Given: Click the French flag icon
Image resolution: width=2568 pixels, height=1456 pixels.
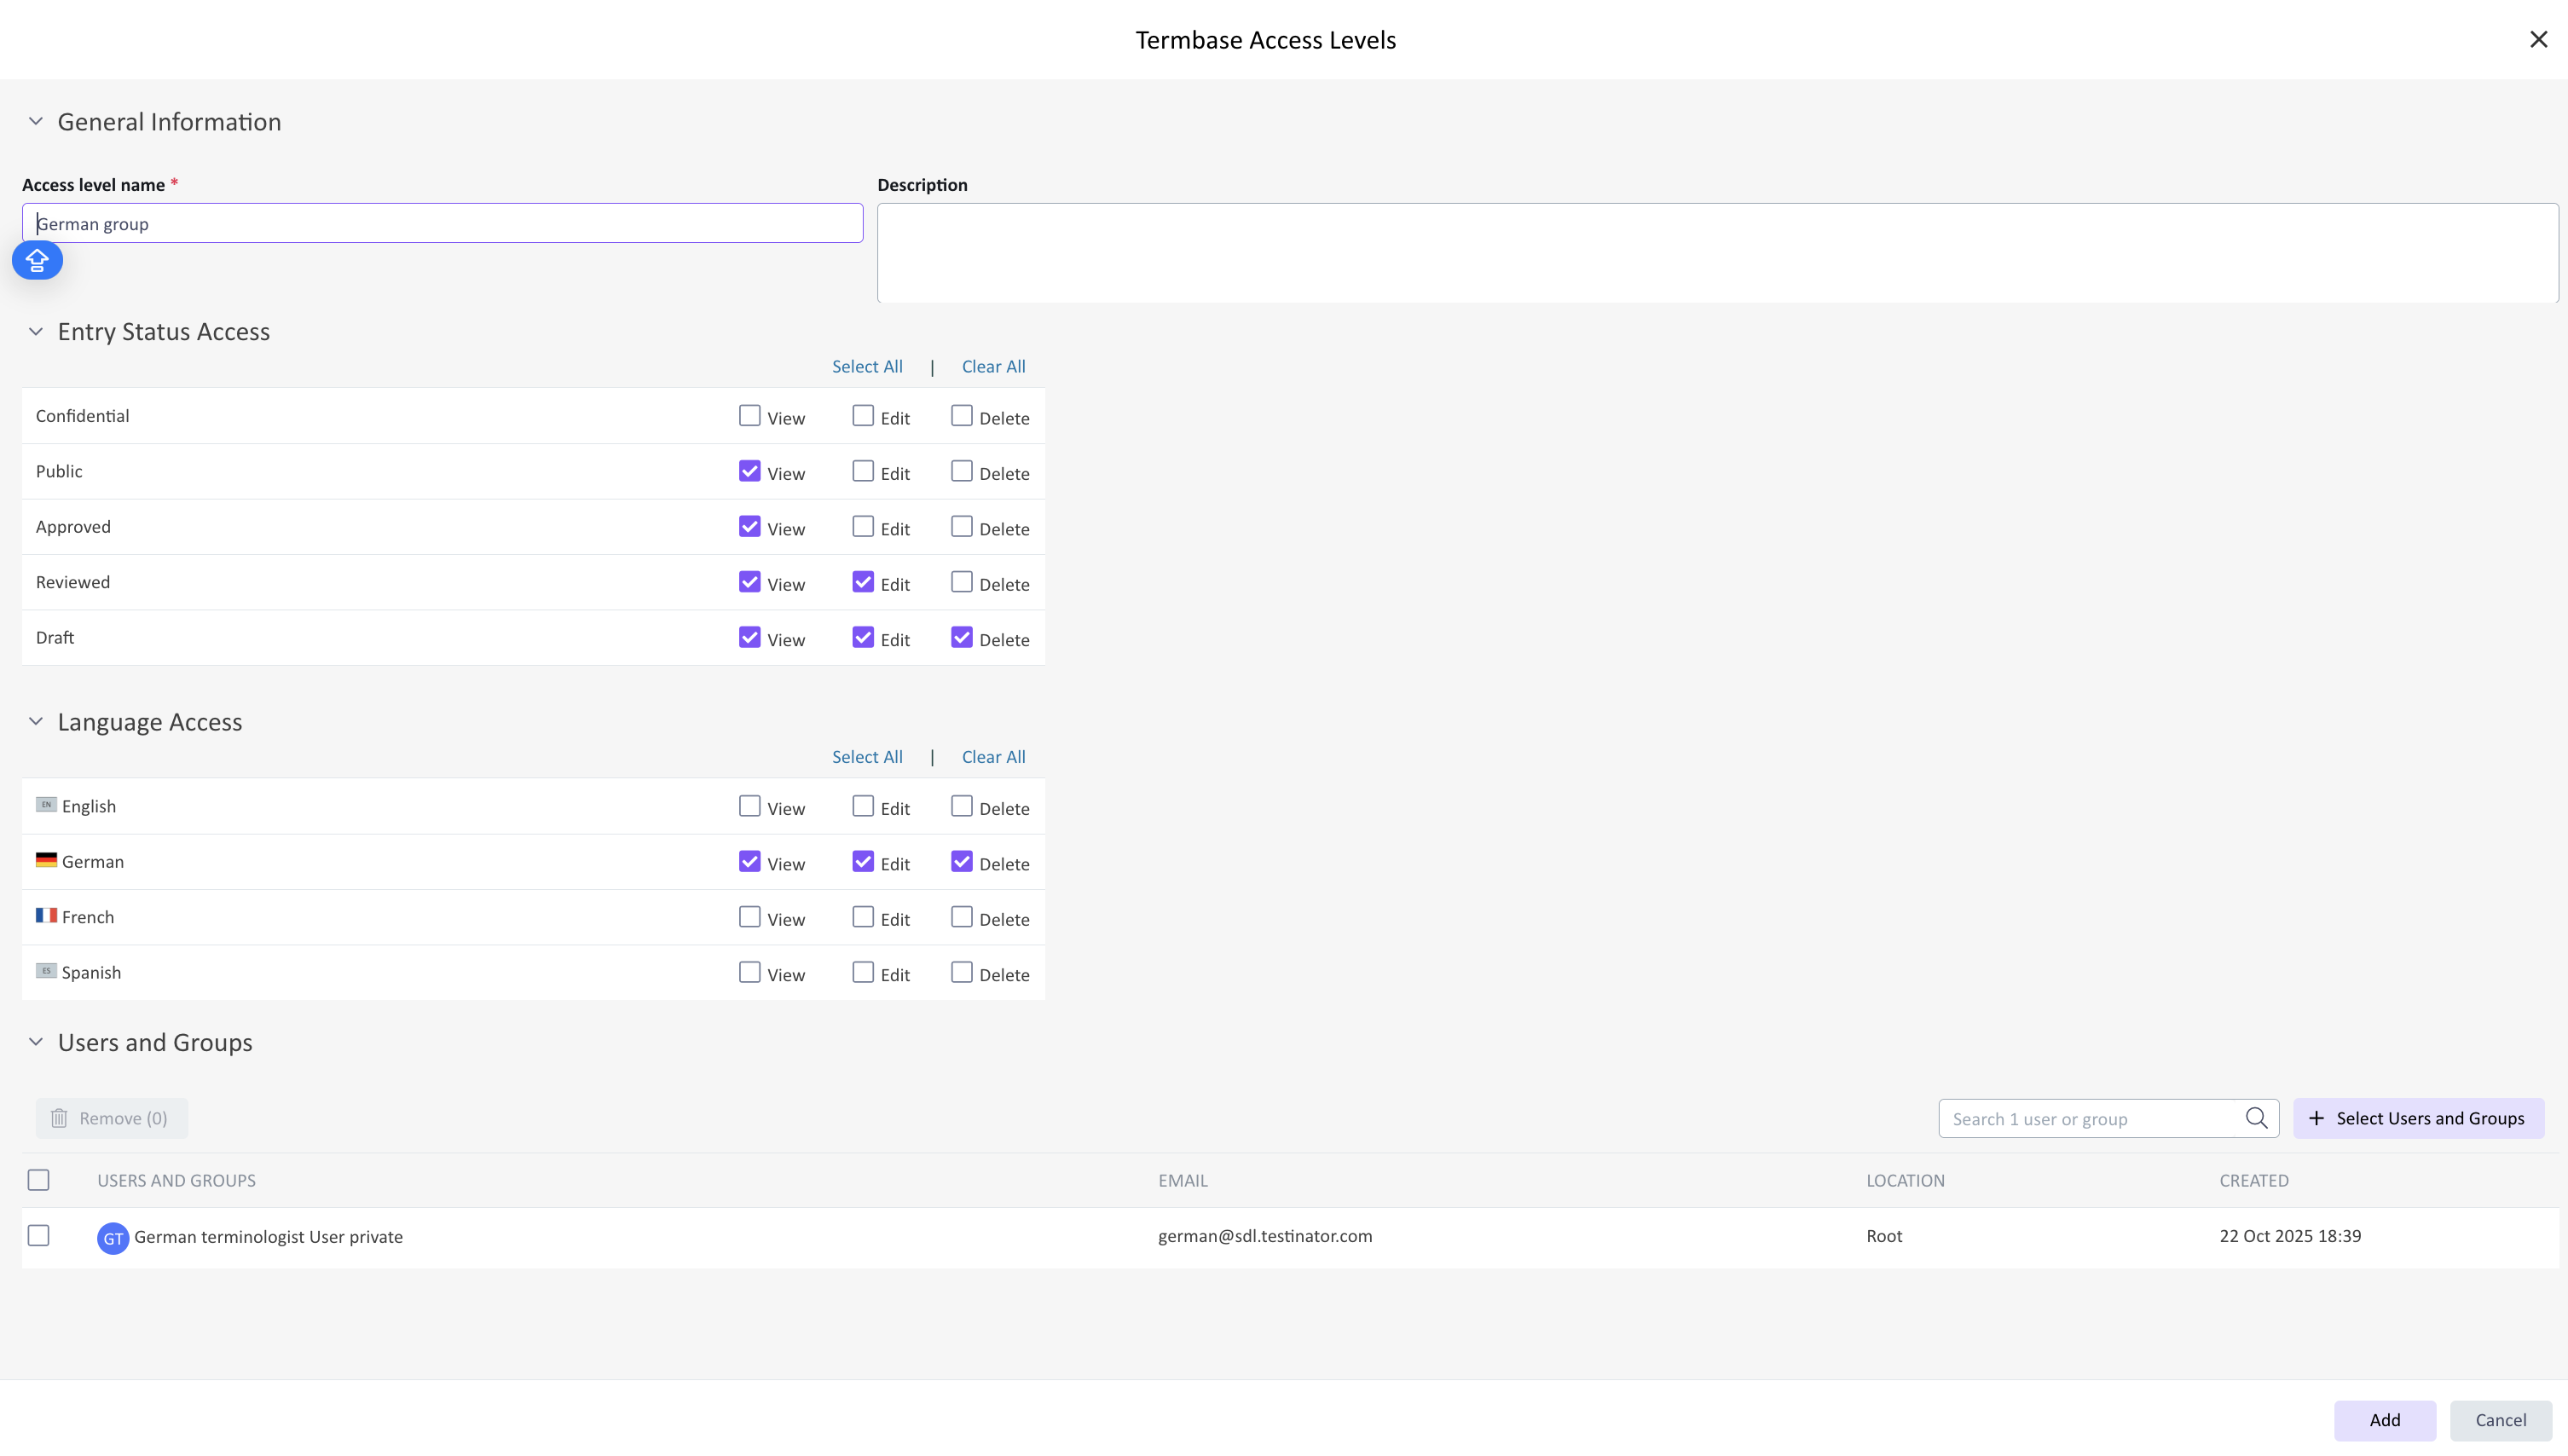Looking at the screenshot, I should 46,915.
